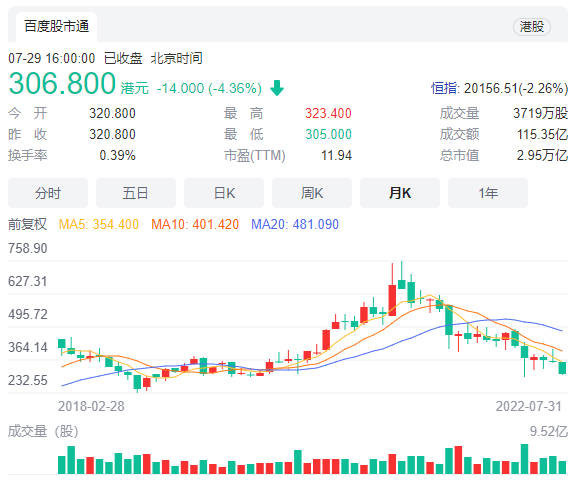This screenshot has width=585, height=487.
Task: Click the MA5: 354.400 indicator
Action: coord(99,224)
